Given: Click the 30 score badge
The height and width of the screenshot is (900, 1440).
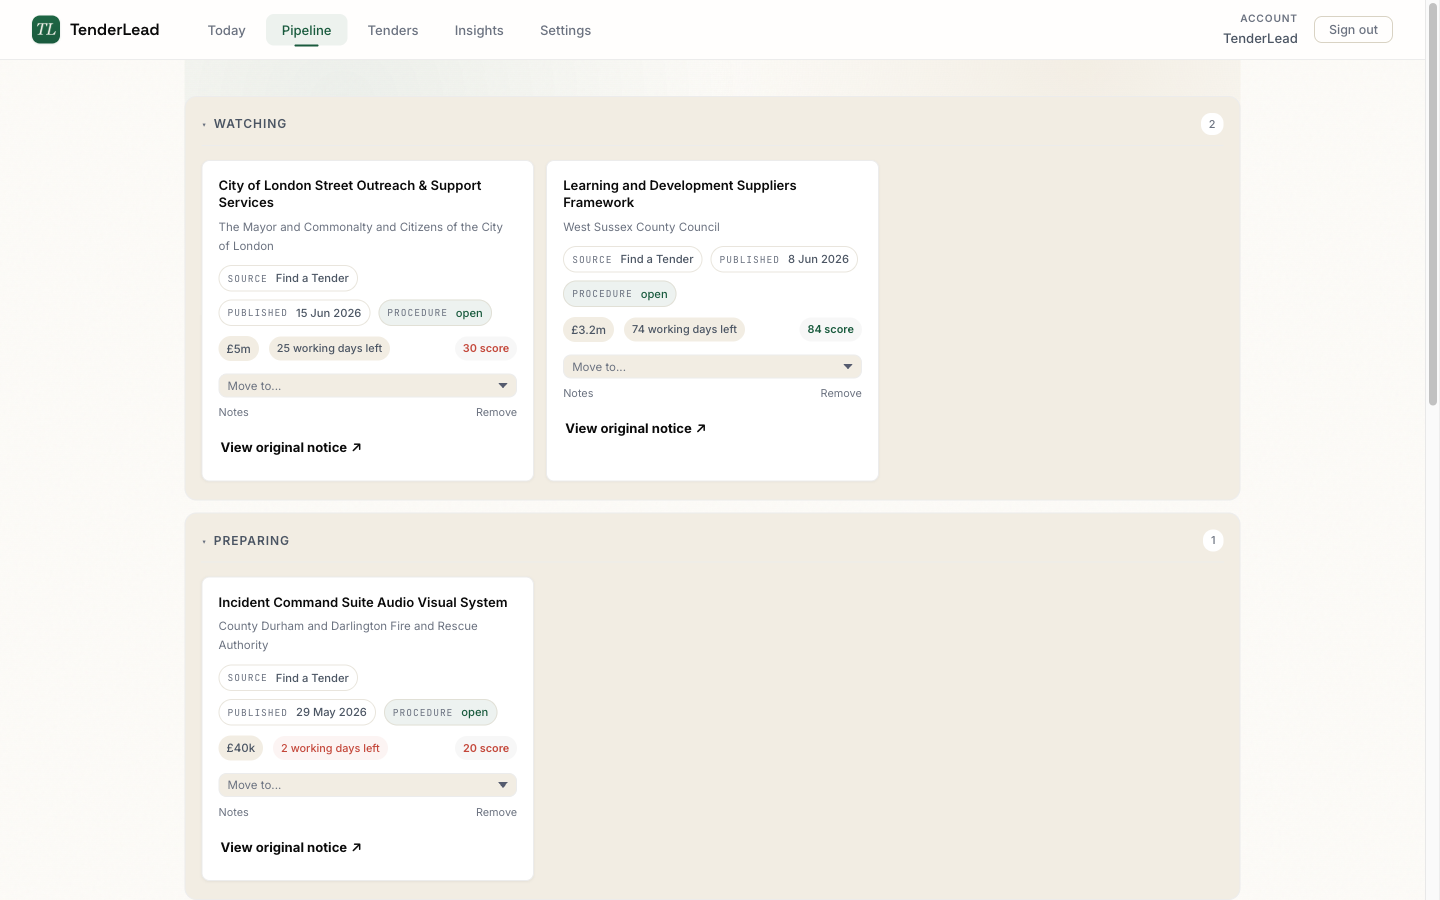Looking at the screenshot, I should click(486, 348).
